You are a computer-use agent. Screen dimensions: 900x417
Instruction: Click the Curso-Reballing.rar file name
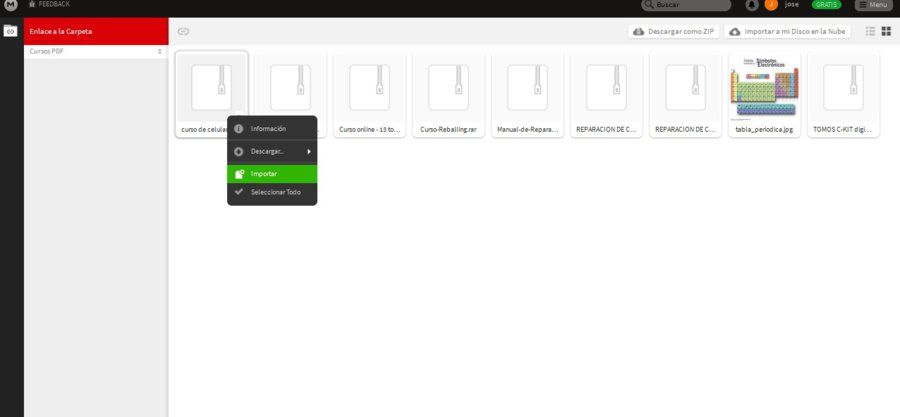pos(448,130)
